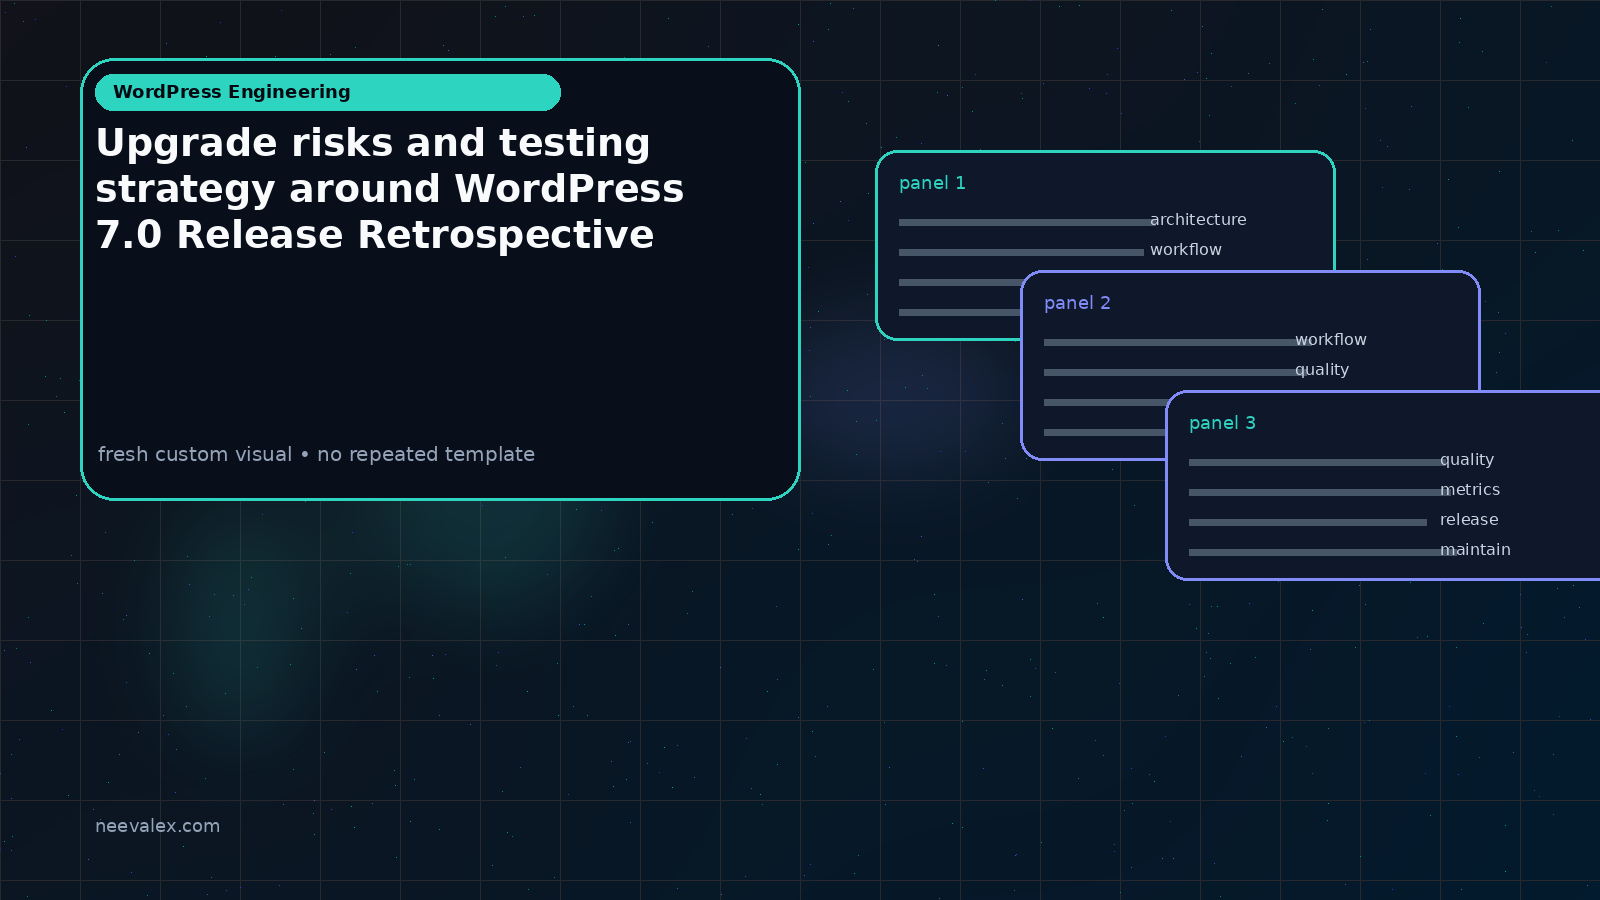This screenshot has height=900, width=1600.
Task: Click the 'fresh custom visual' subtitle text
Action: pos(316,454)
